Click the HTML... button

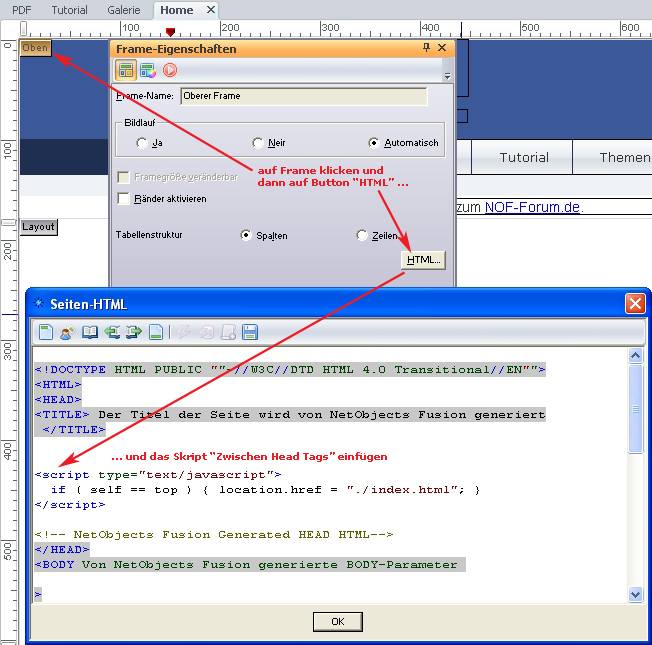pos(423,259)
